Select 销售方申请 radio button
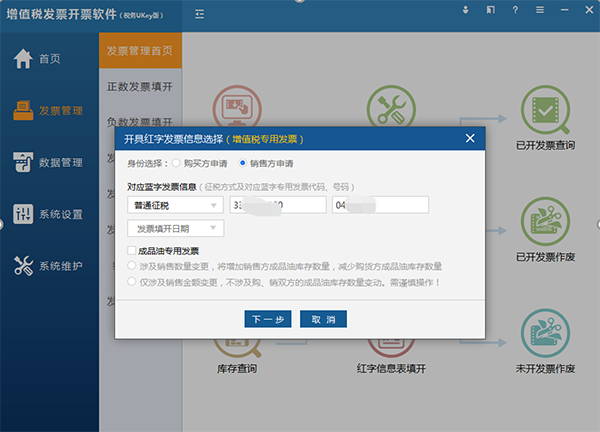Image resolution: width=600 pixels, height=432 pixels. (243, 162)
